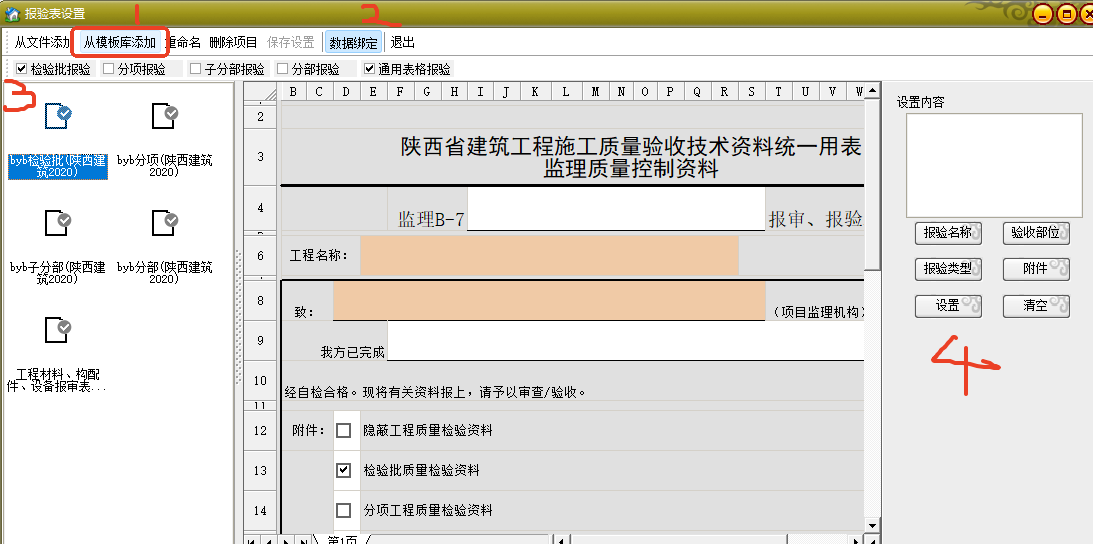Click the 经自检合格 text line
Image resolution: width=1093 pixels, height=544 pixels.
(436, 393)
